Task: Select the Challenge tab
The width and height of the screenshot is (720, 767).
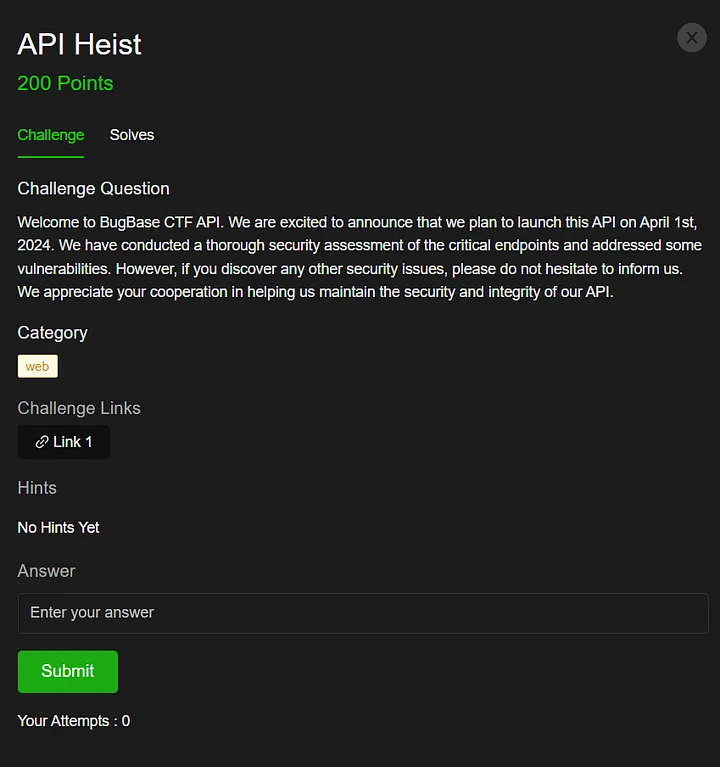Action: (51, 135)
